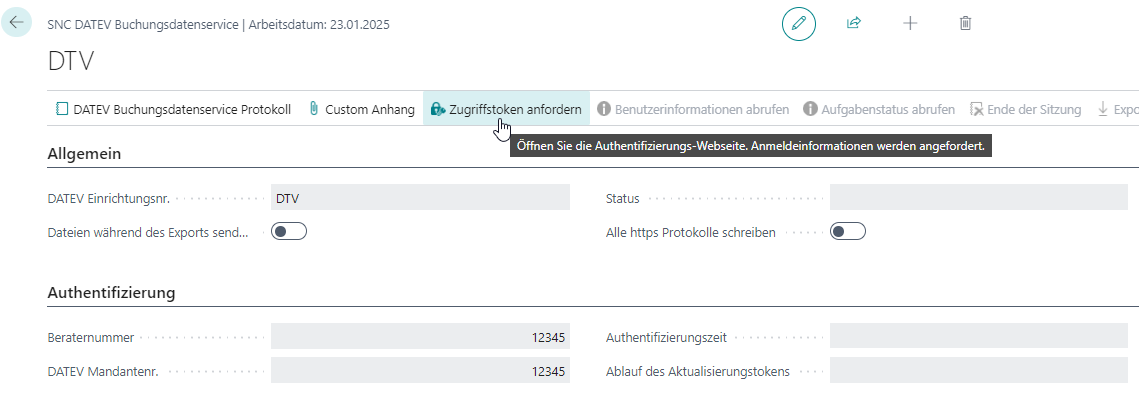The height and width of the screenshot is (412, 1139).
Task: Click Ende der Sitzung action
Action: 1026,109
